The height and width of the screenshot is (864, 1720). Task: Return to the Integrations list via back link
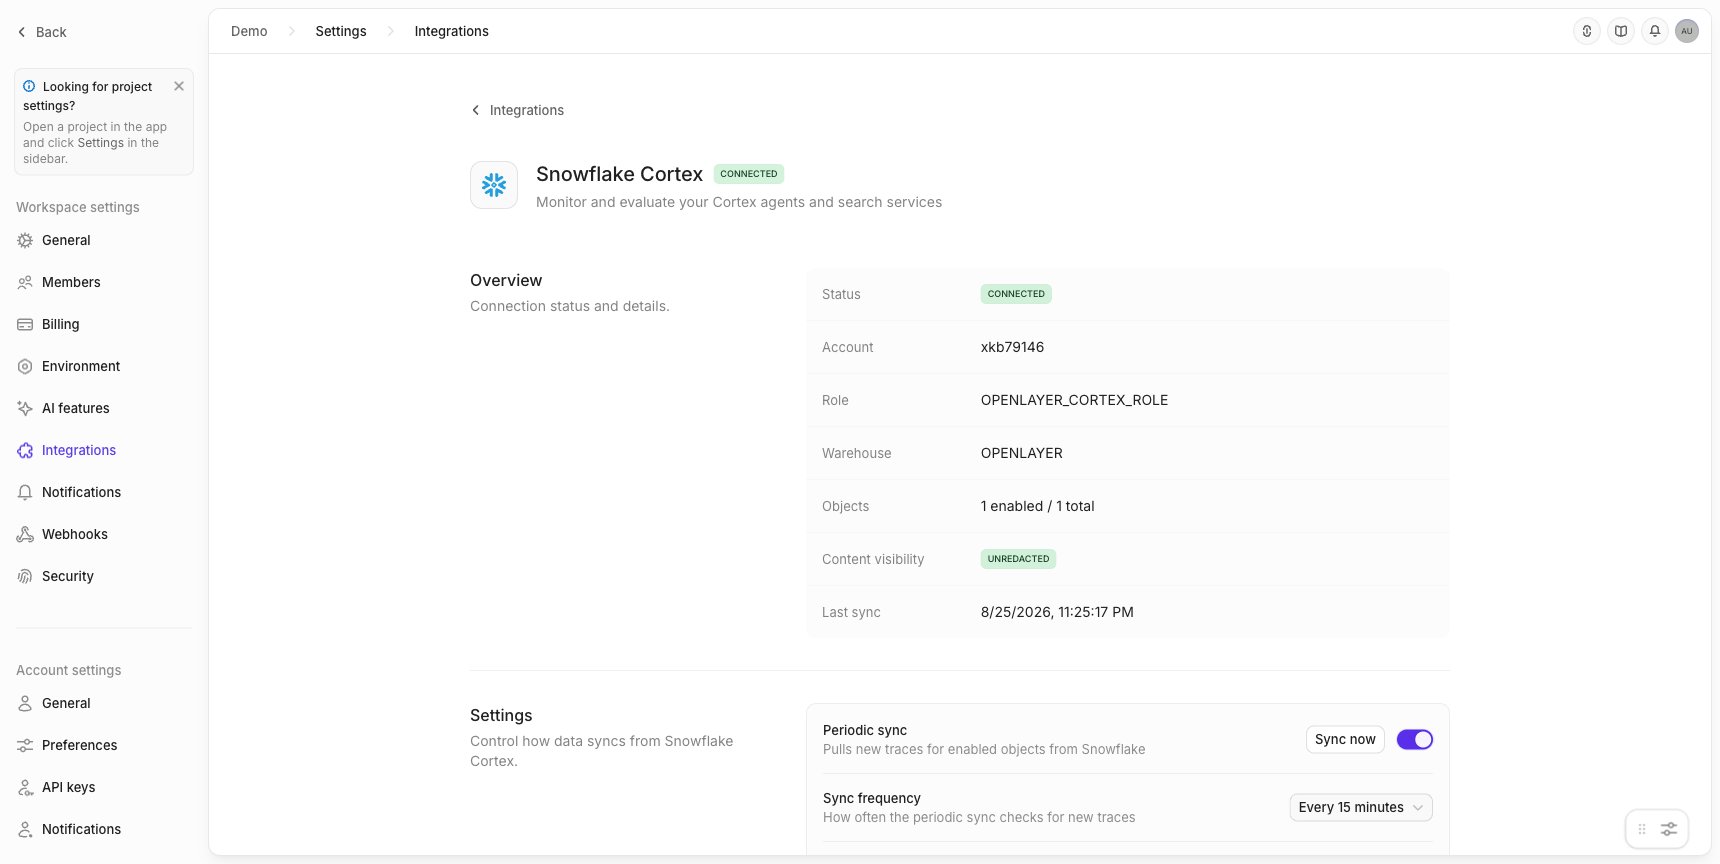coord(518,110)
